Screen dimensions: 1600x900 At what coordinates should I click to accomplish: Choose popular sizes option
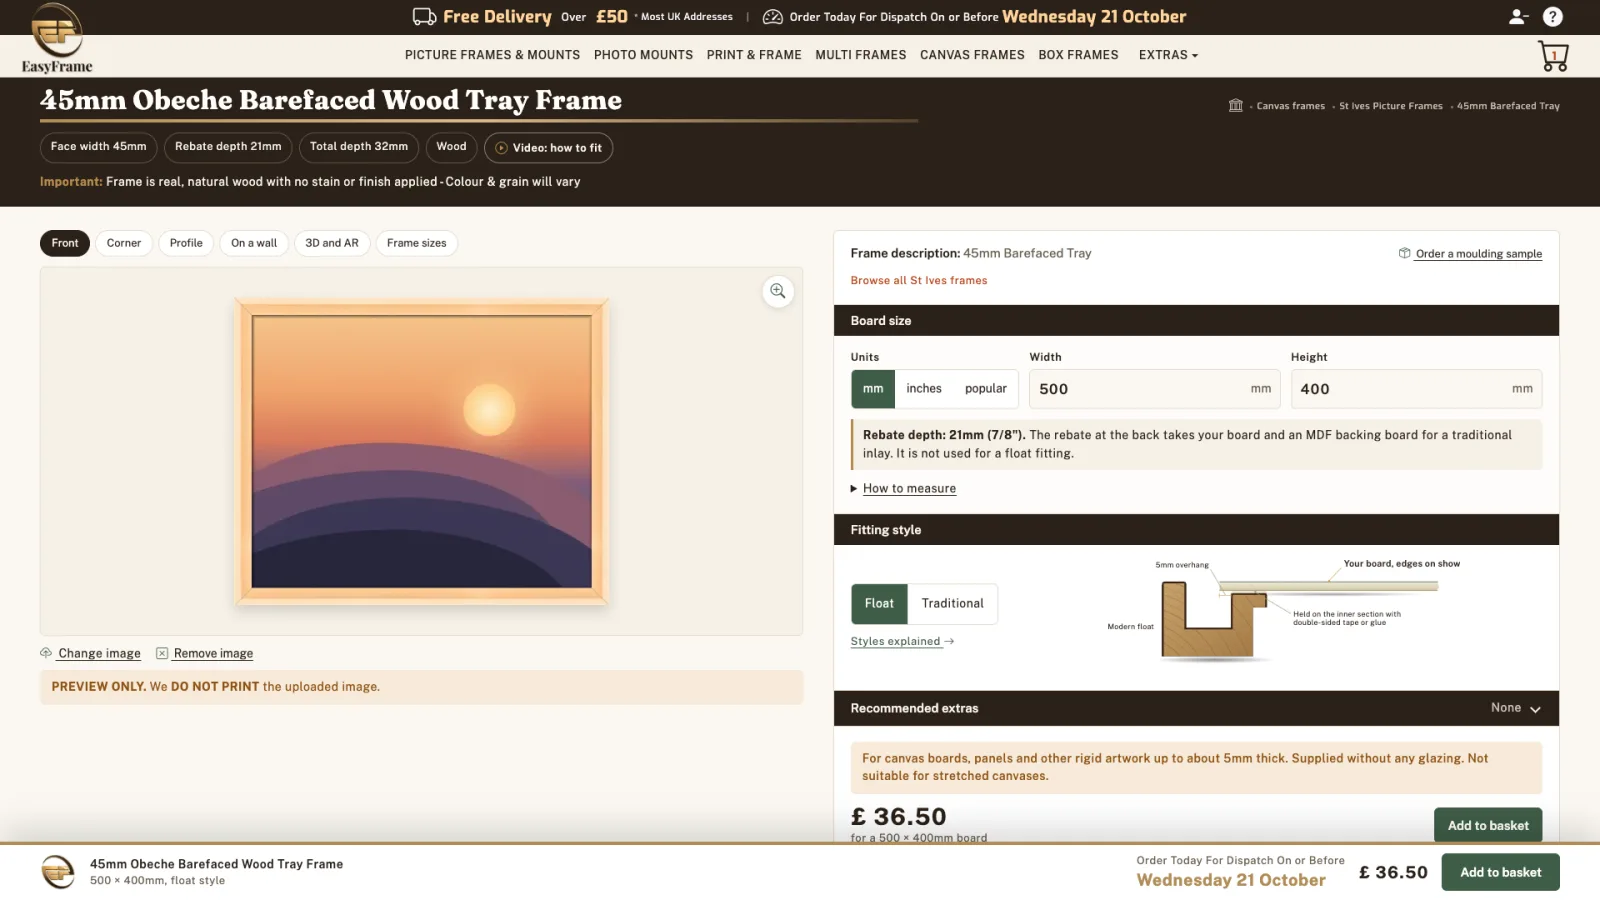pos(986,389)
